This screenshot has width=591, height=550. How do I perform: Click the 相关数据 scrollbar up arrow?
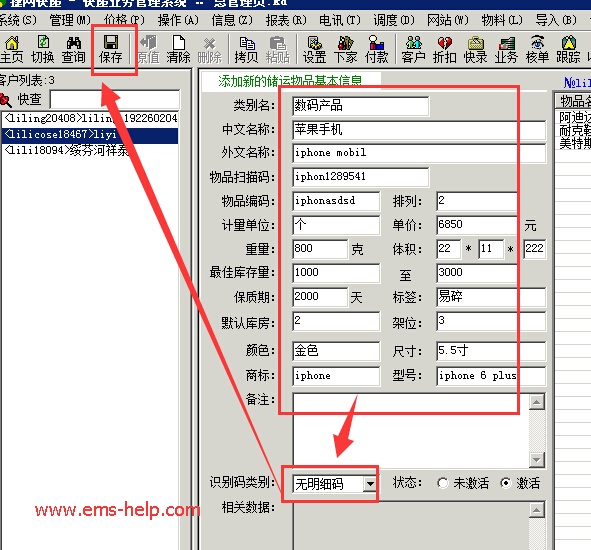point(536,510)
